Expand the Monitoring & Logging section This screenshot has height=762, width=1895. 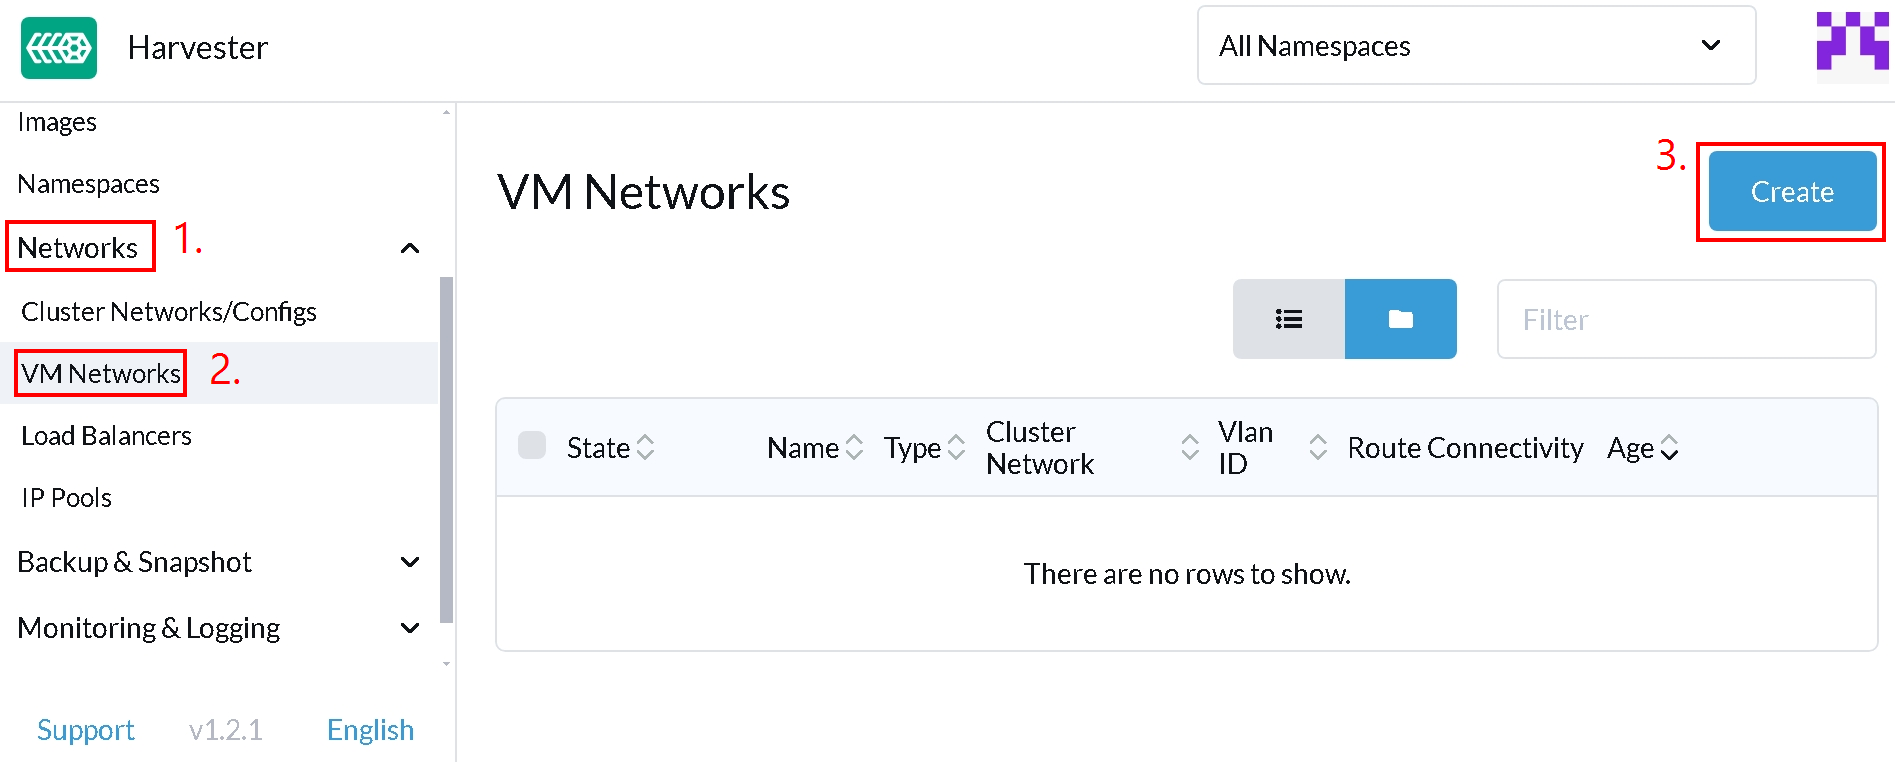[x=410, y=628]
